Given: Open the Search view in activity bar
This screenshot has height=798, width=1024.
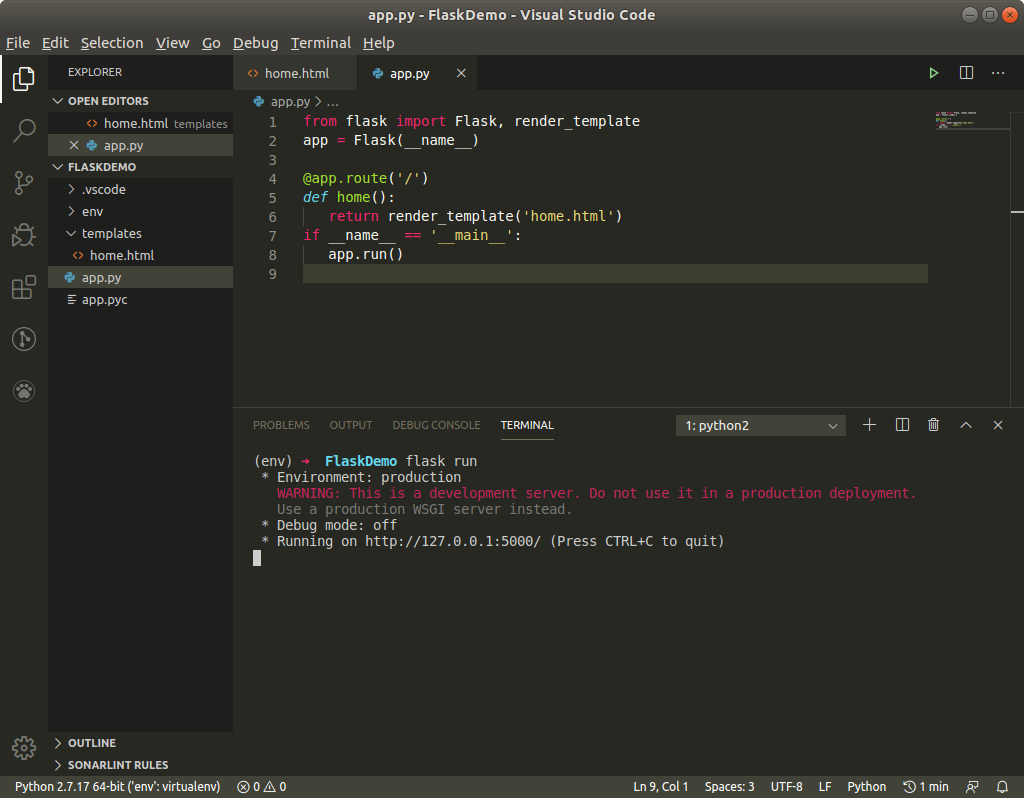Looking at the screenshot, I should pos(24,131).
